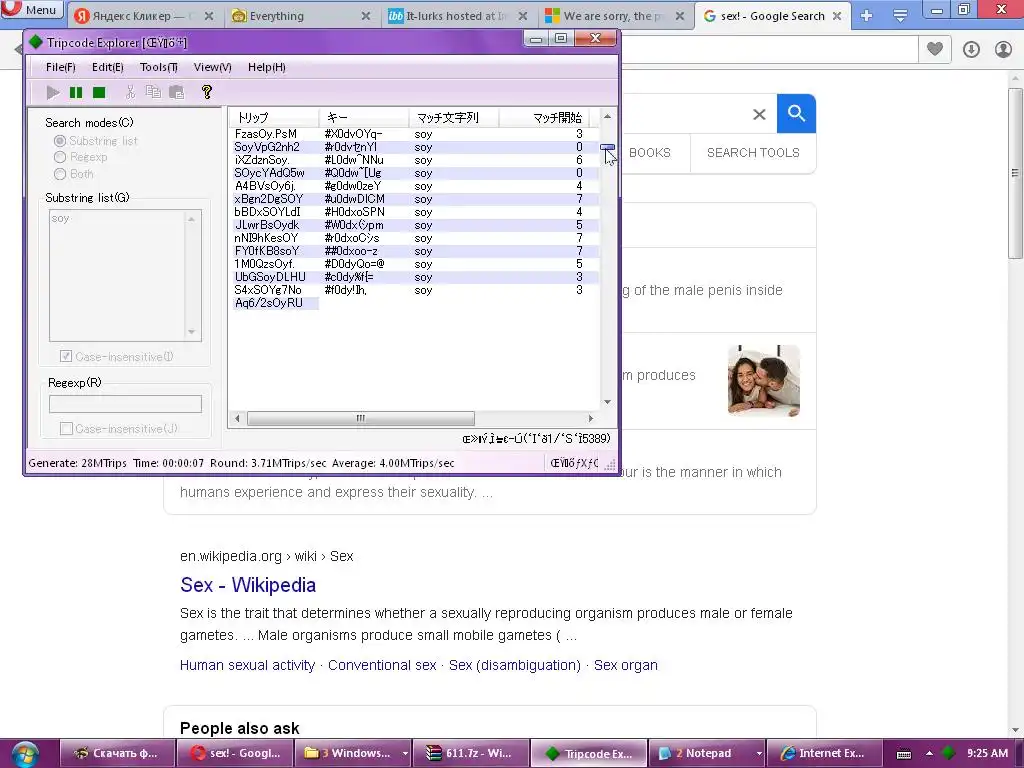
Task: Click the results list horizontal scrollbar thumb
Action: pos(360,418)
